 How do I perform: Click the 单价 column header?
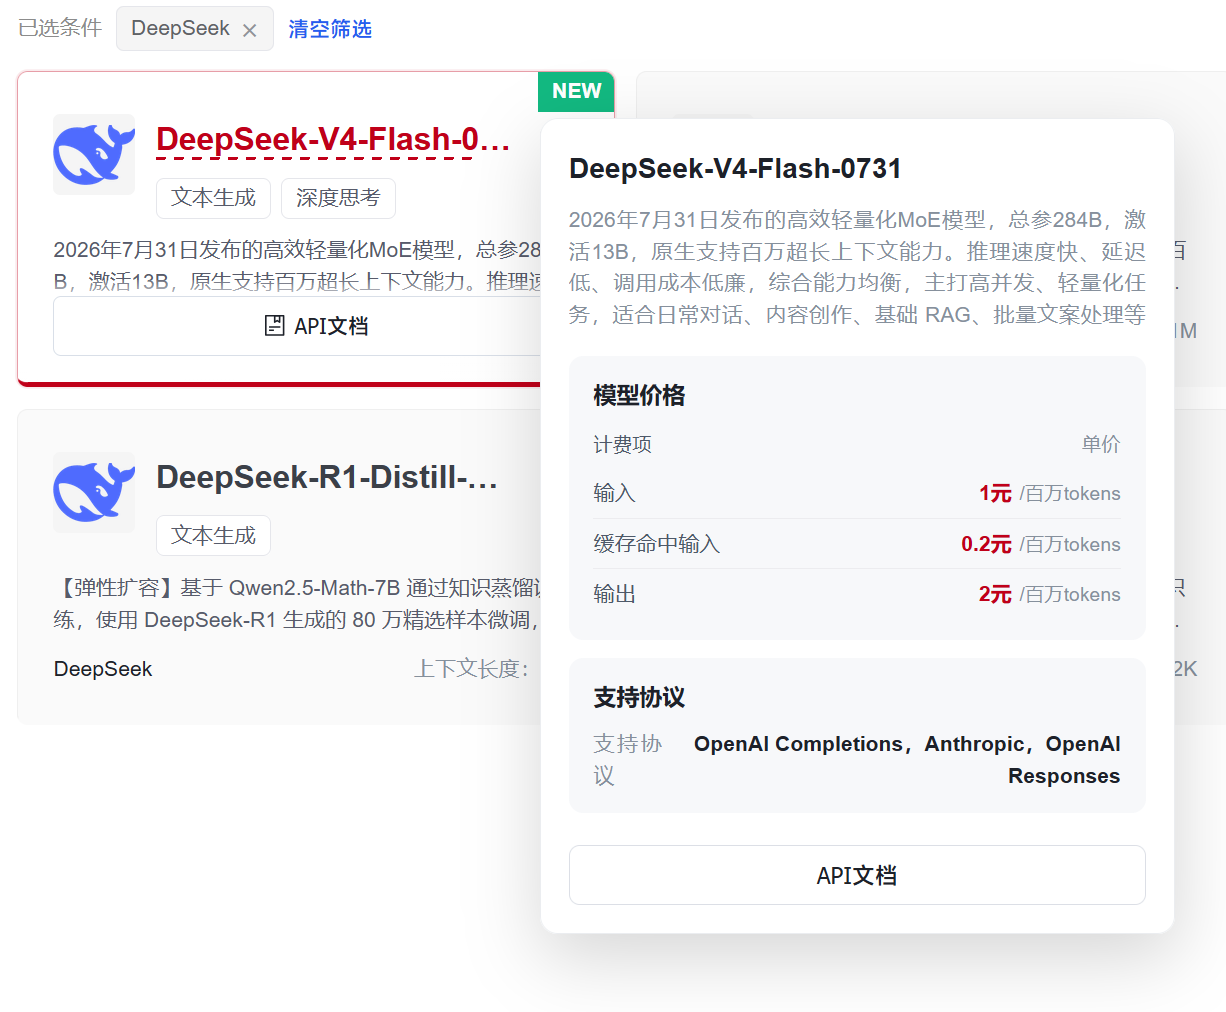coord(1101,444)
